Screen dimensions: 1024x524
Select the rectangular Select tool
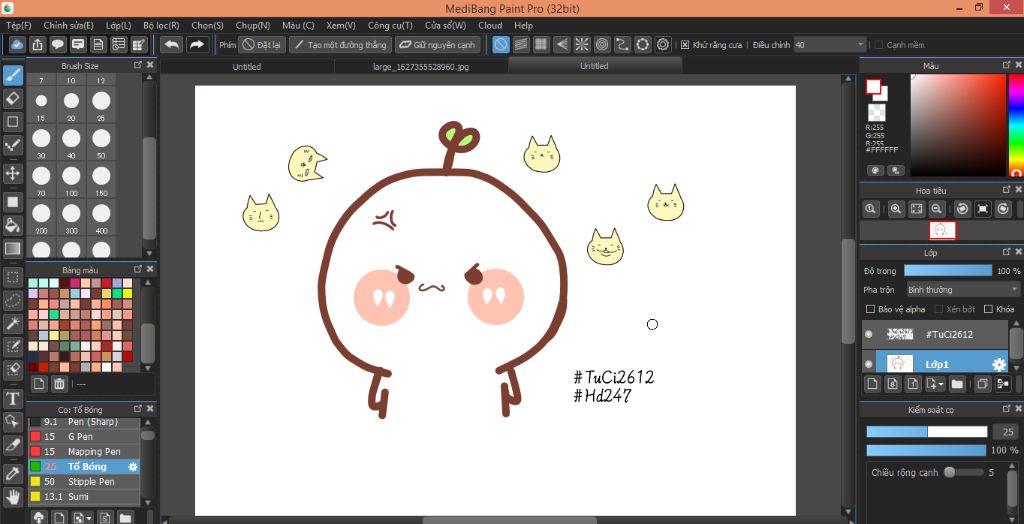point(13,276)
